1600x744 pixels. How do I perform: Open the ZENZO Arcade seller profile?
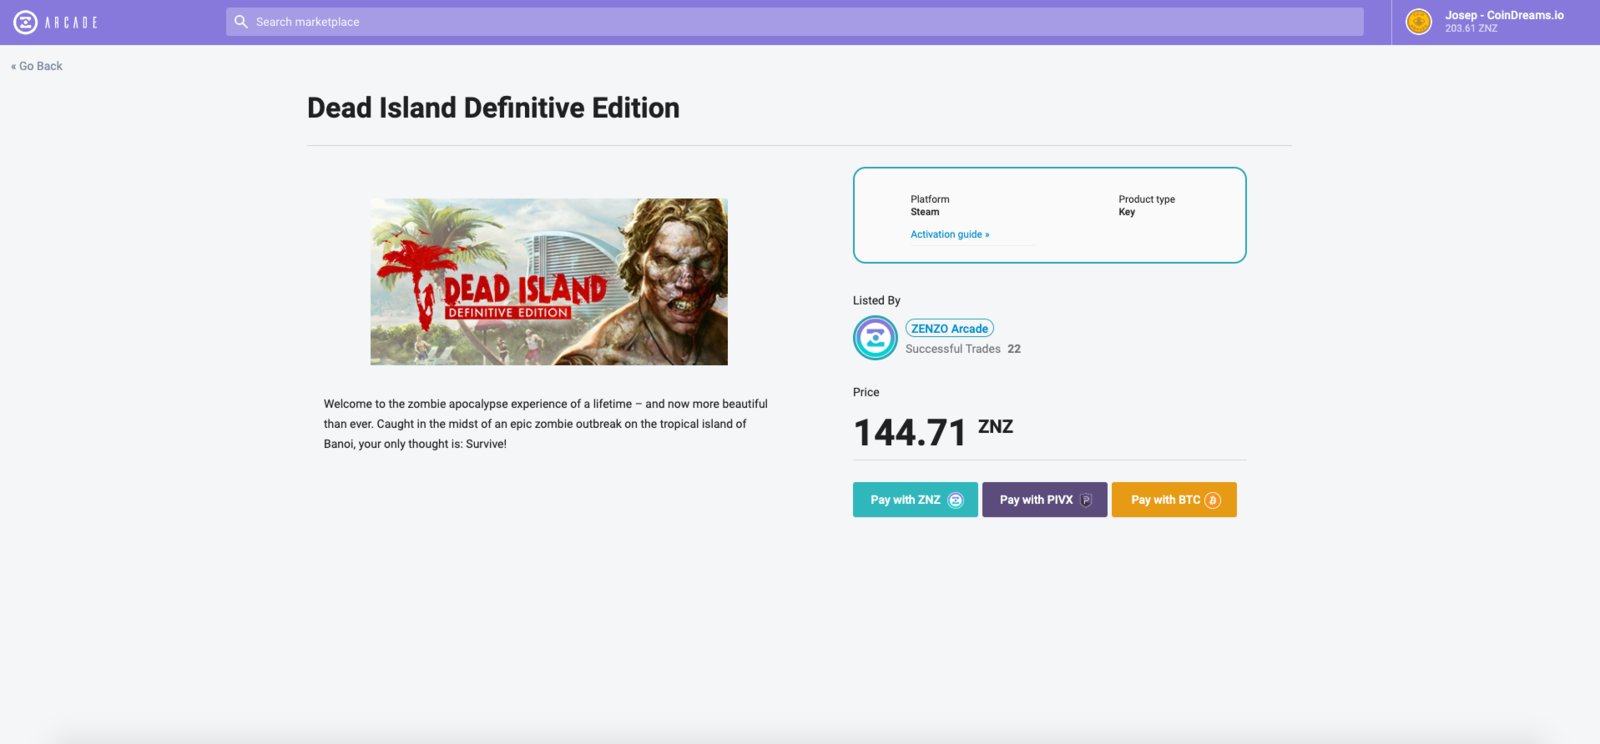click(x=949, y=328)
